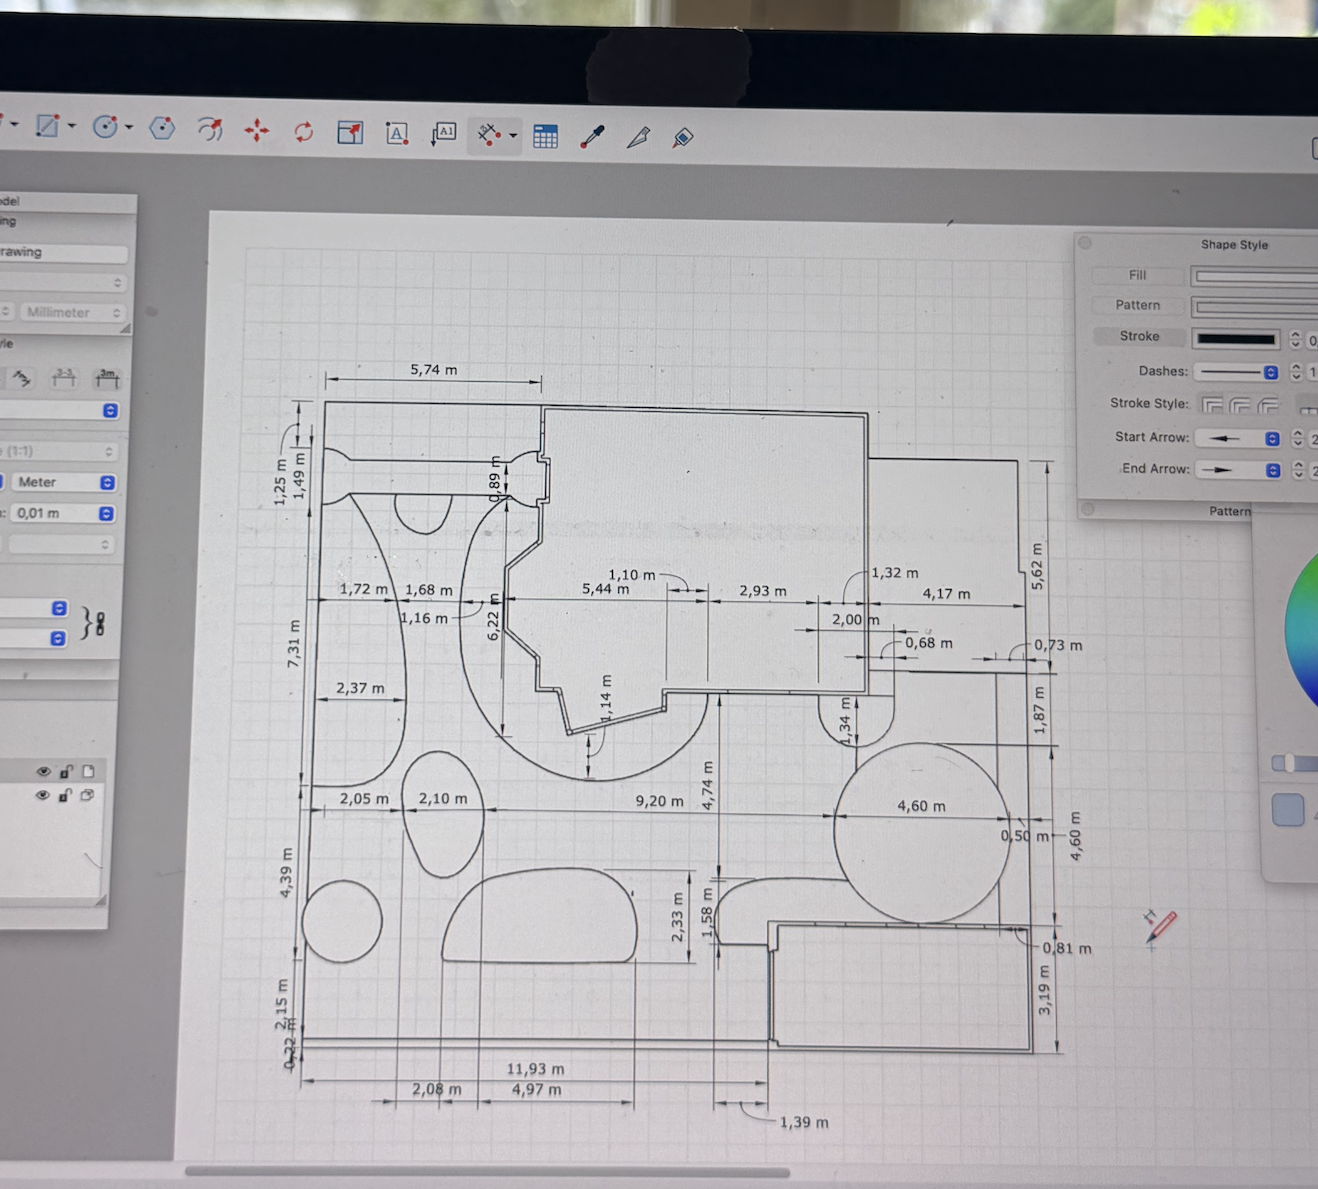Click the stacked pages icon in the lower layer row
This screenshot has width=1318, height=1189.
(87, 795)
